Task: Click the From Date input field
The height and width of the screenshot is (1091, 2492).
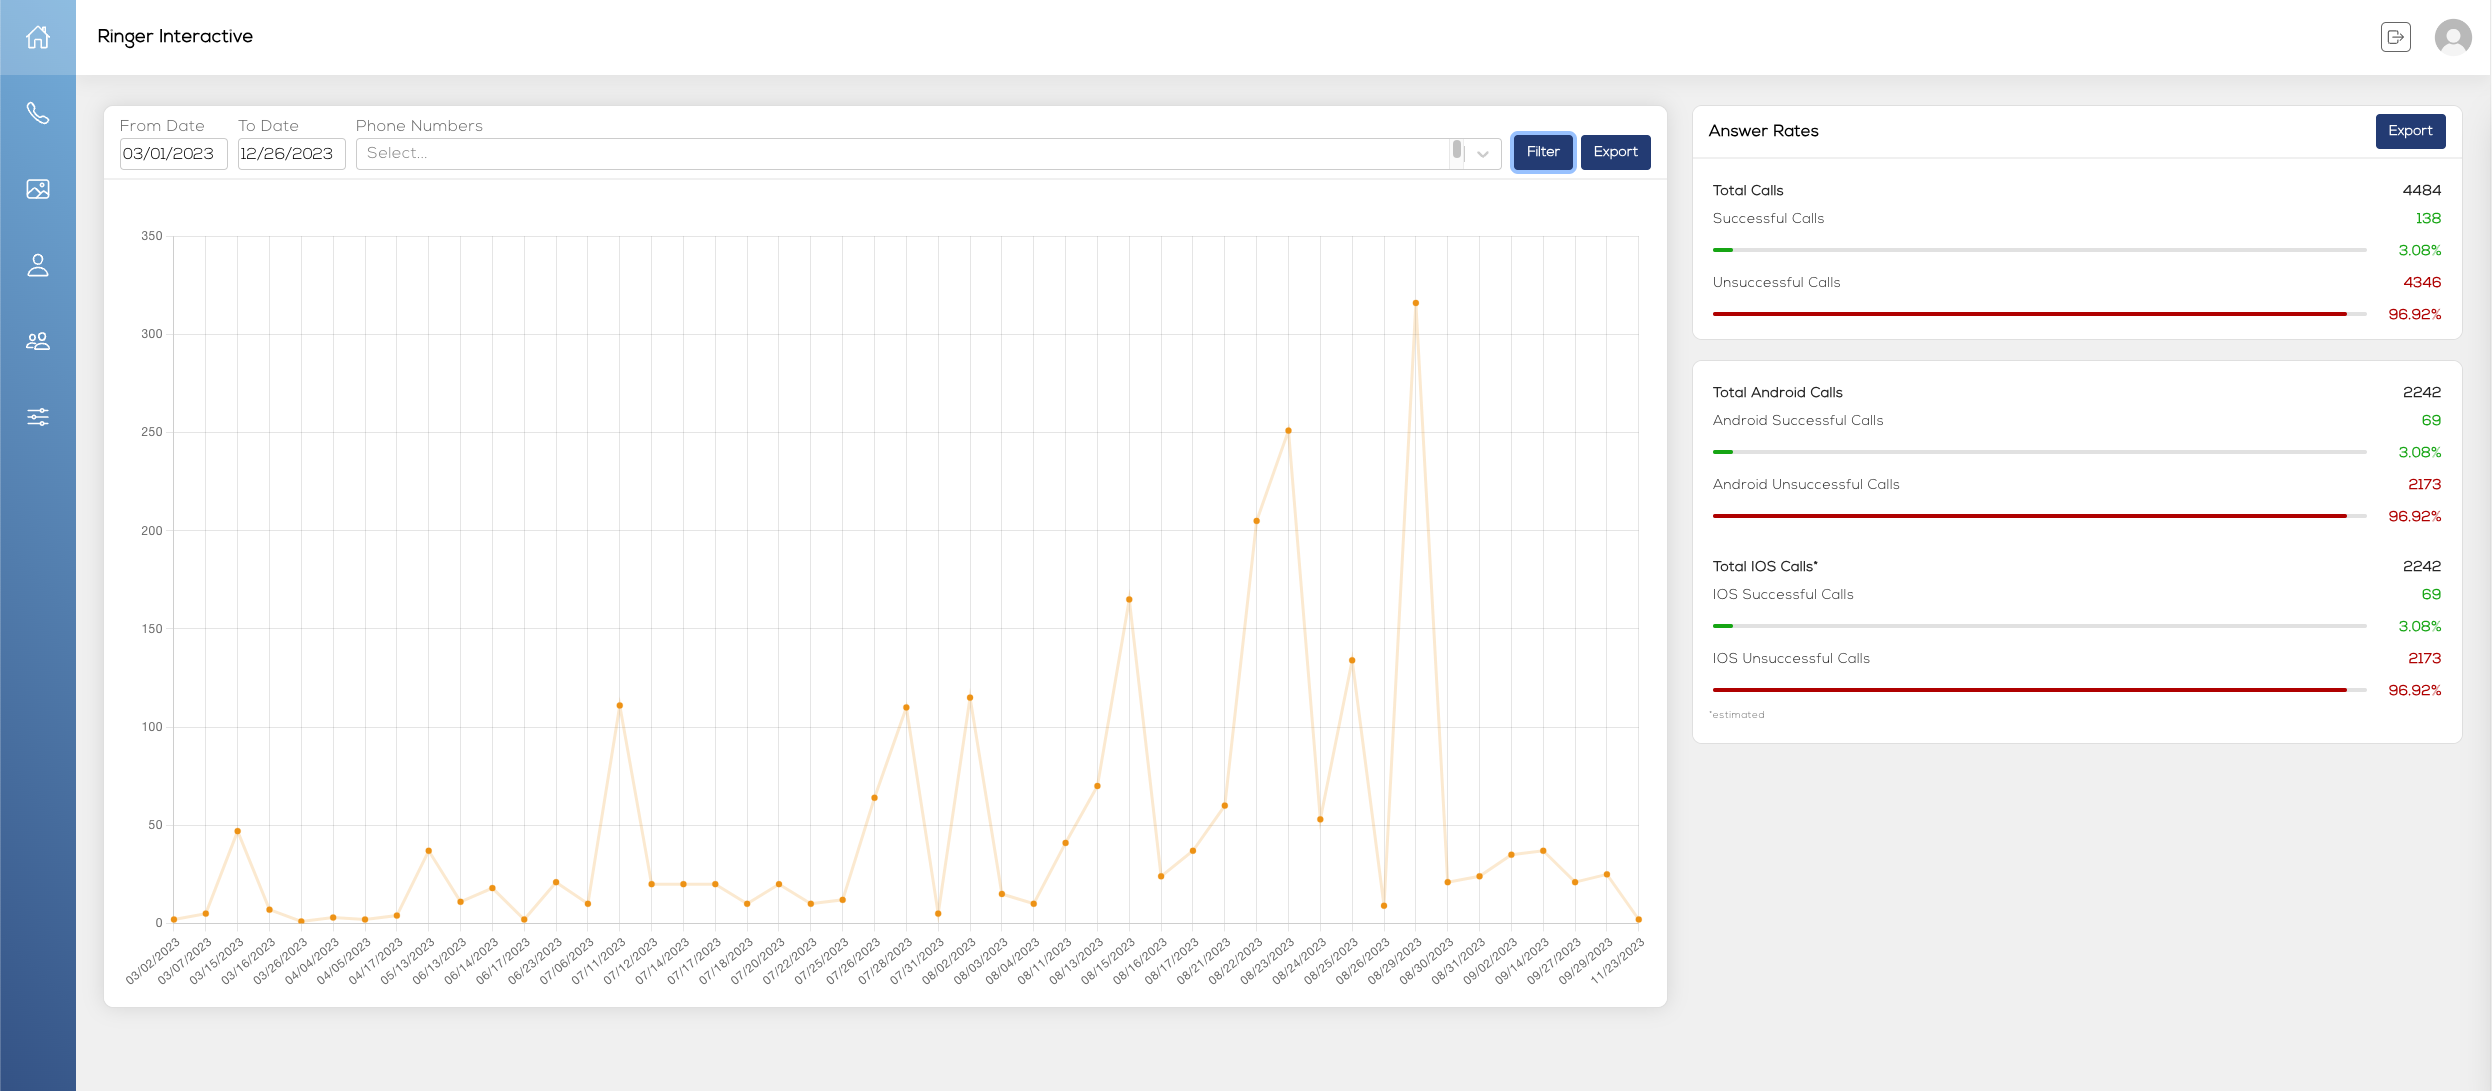Action: tap(173, 154)
